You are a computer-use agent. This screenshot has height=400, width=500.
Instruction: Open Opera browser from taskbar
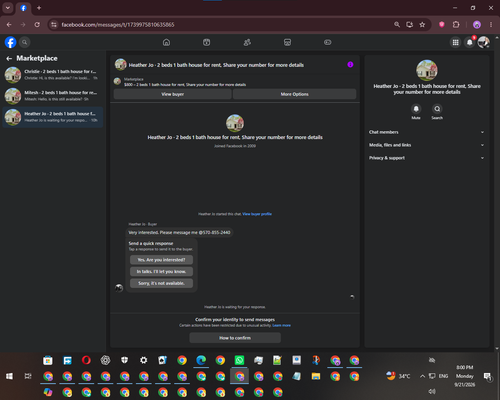[x=86, y=360]
